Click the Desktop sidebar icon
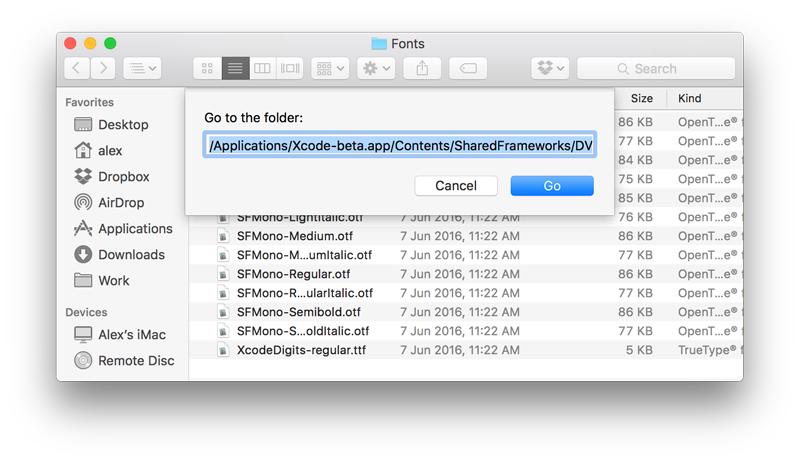The width and height of the screenshot is (799, 461). click(x=83, y=124)
